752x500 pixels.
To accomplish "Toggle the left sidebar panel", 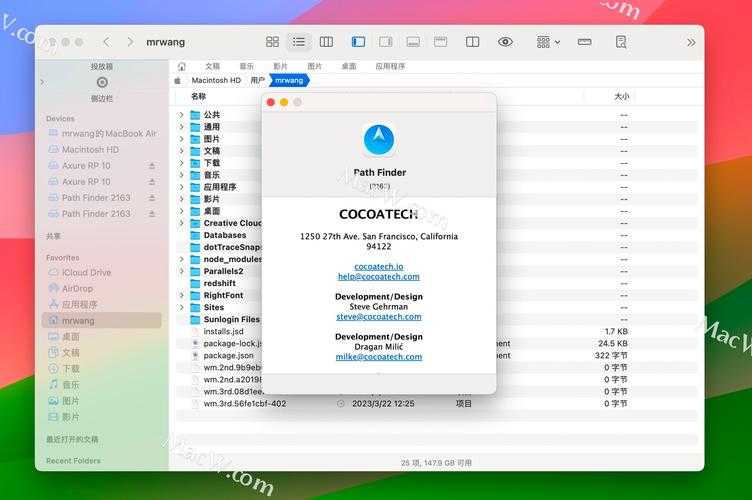I will (x=358, y=42).
